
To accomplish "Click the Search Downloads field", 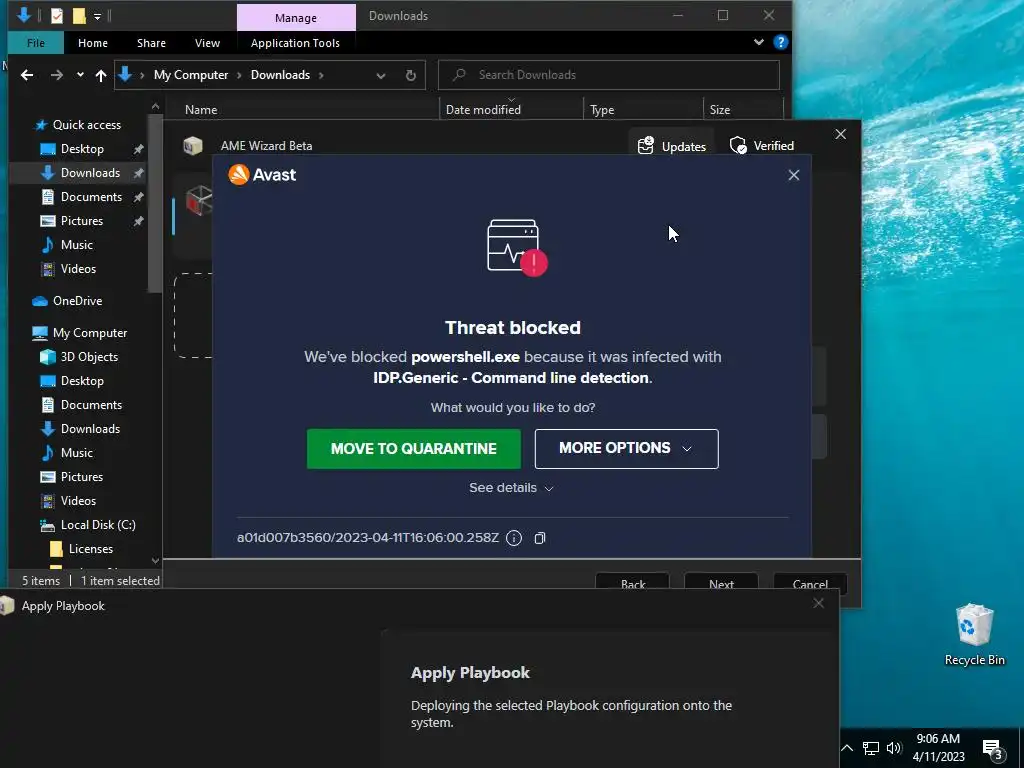I will pyautogui.click(x=609, y=74).
